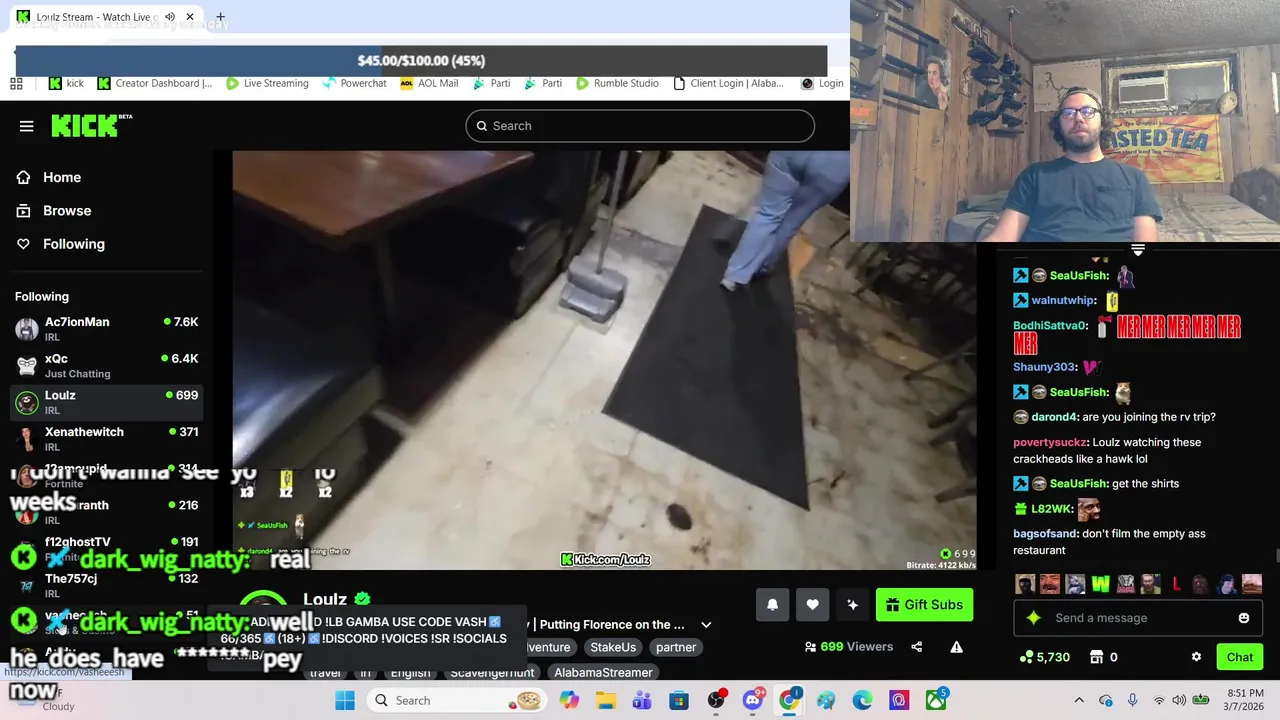Open xQc's channel from the Following list
This screenshot has height=720, width=1280.
(105, 365)
